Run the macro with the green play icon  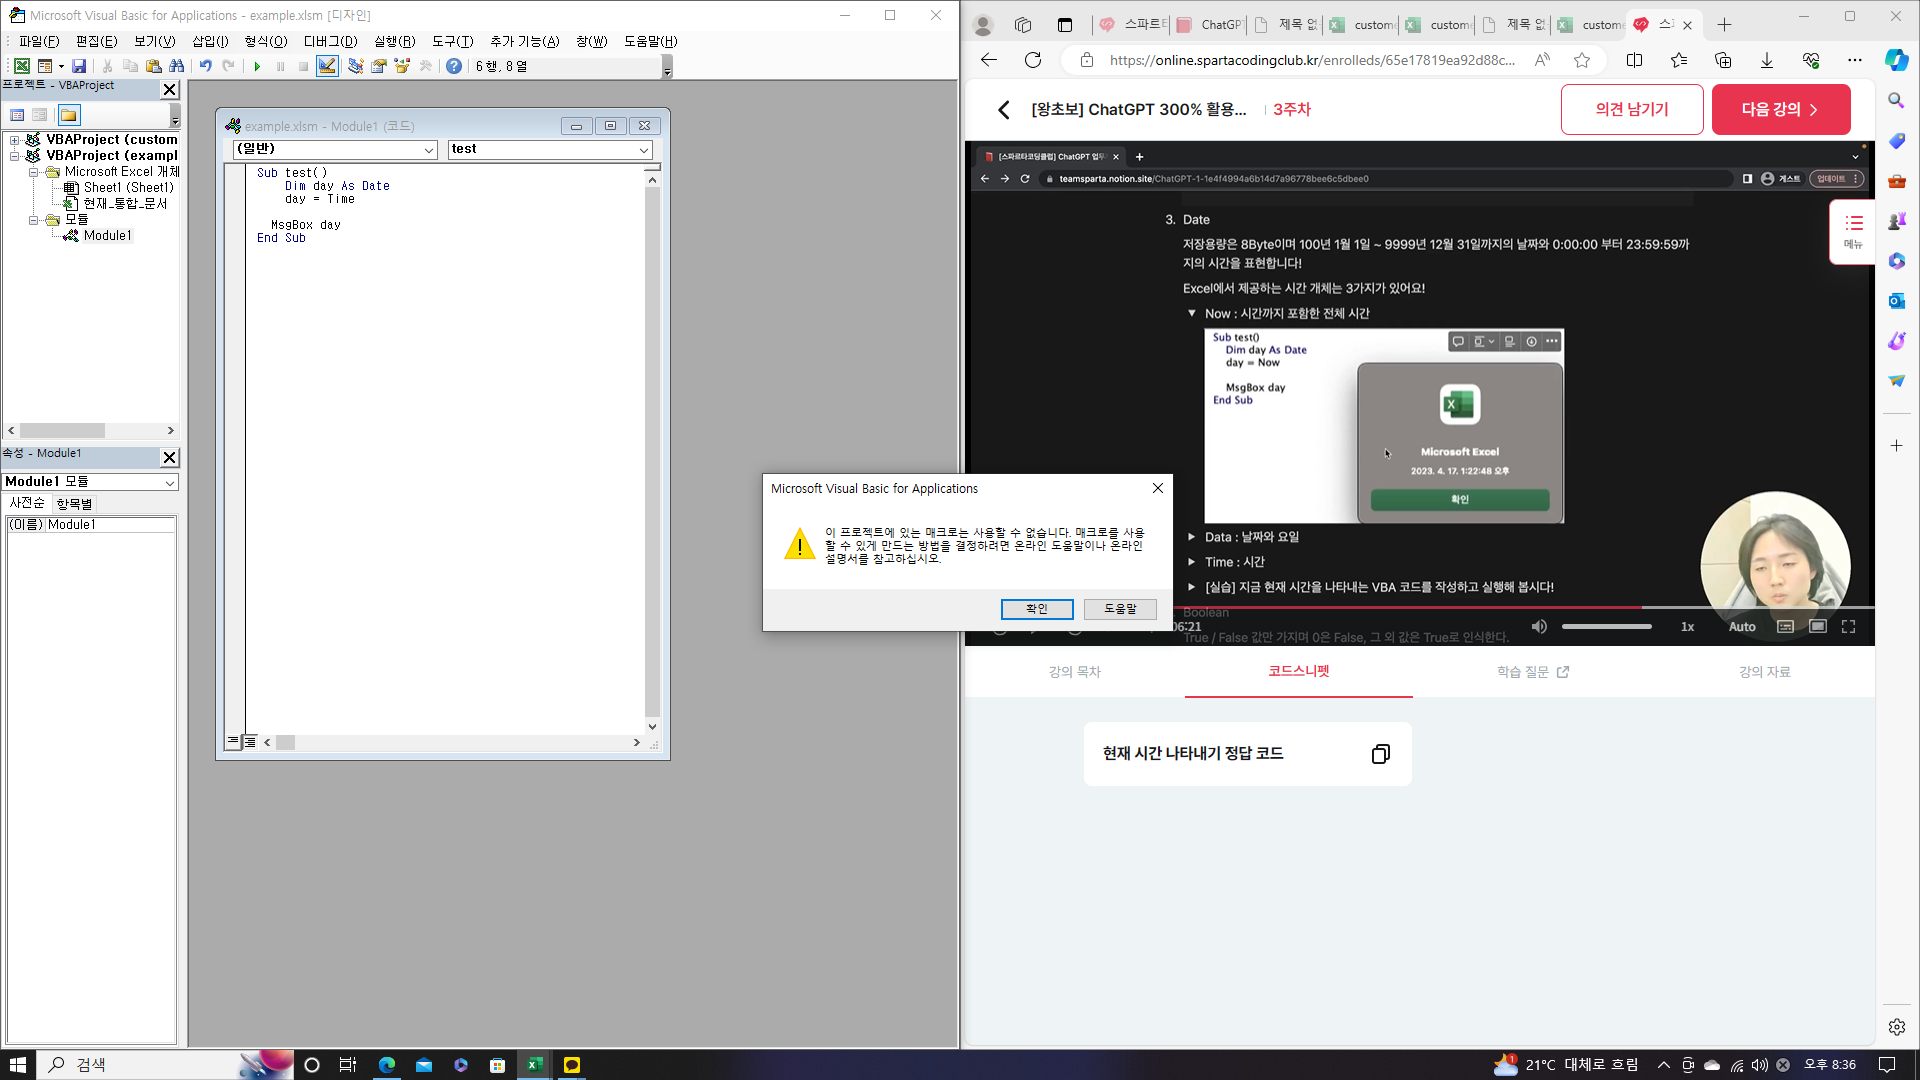point(257,66)
